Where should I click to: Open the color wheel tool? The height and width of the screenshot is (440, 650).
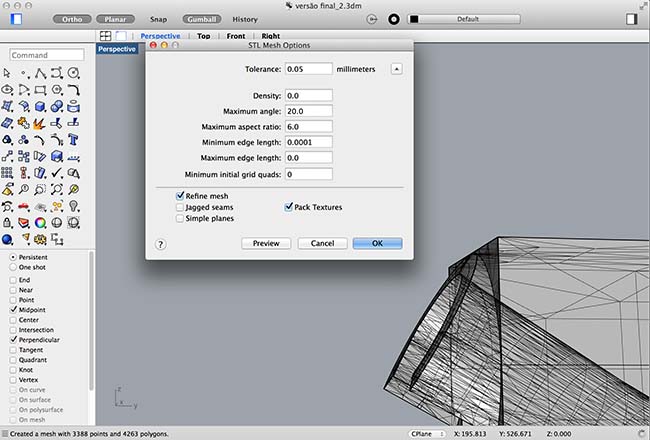click(40, 223)
